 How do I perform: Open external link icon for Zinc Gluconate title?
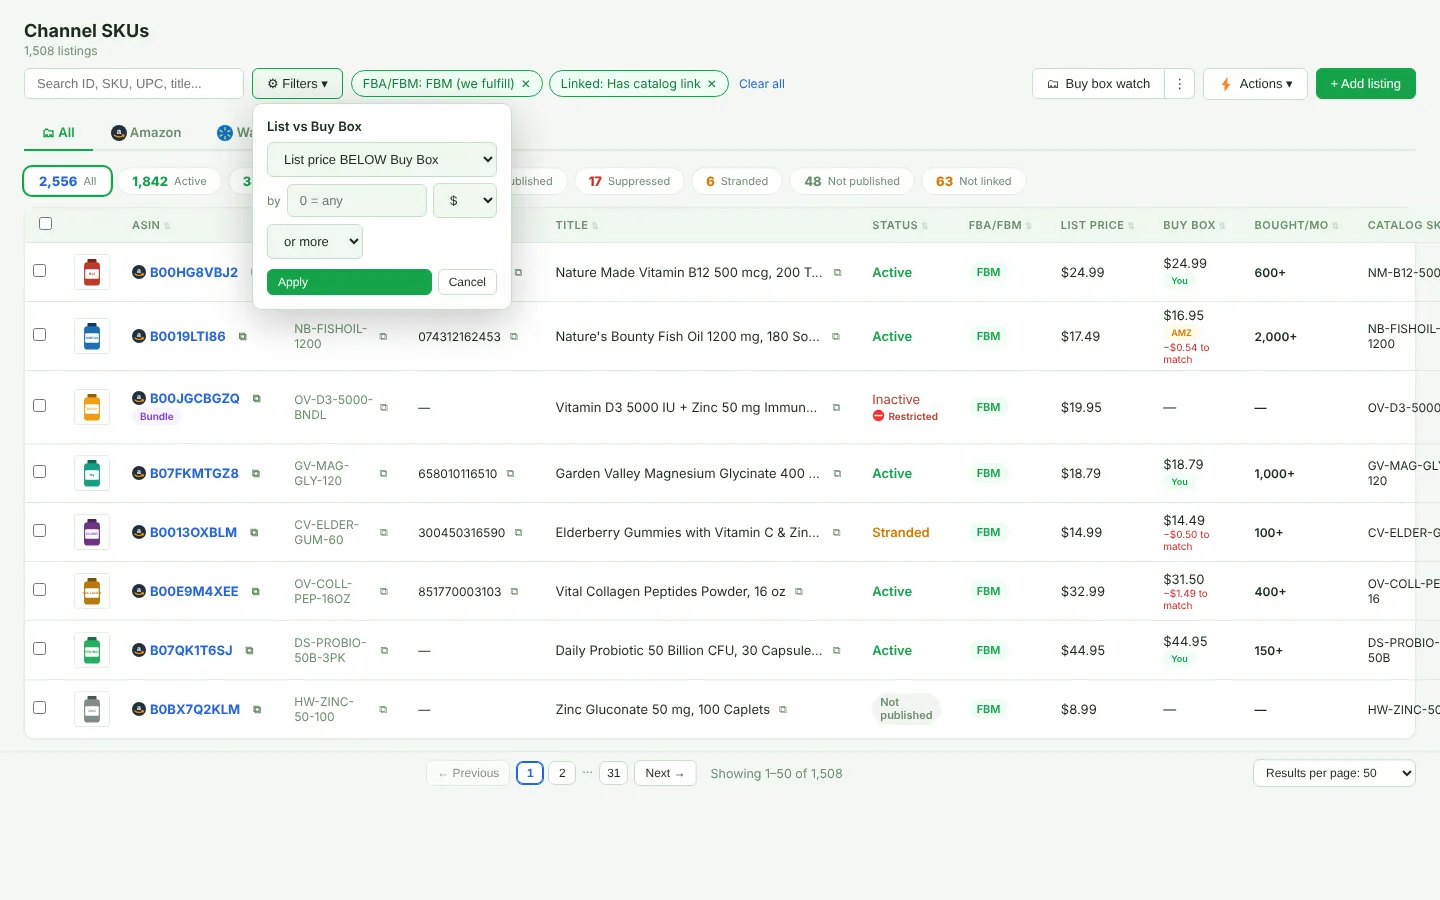coord(783,710)
